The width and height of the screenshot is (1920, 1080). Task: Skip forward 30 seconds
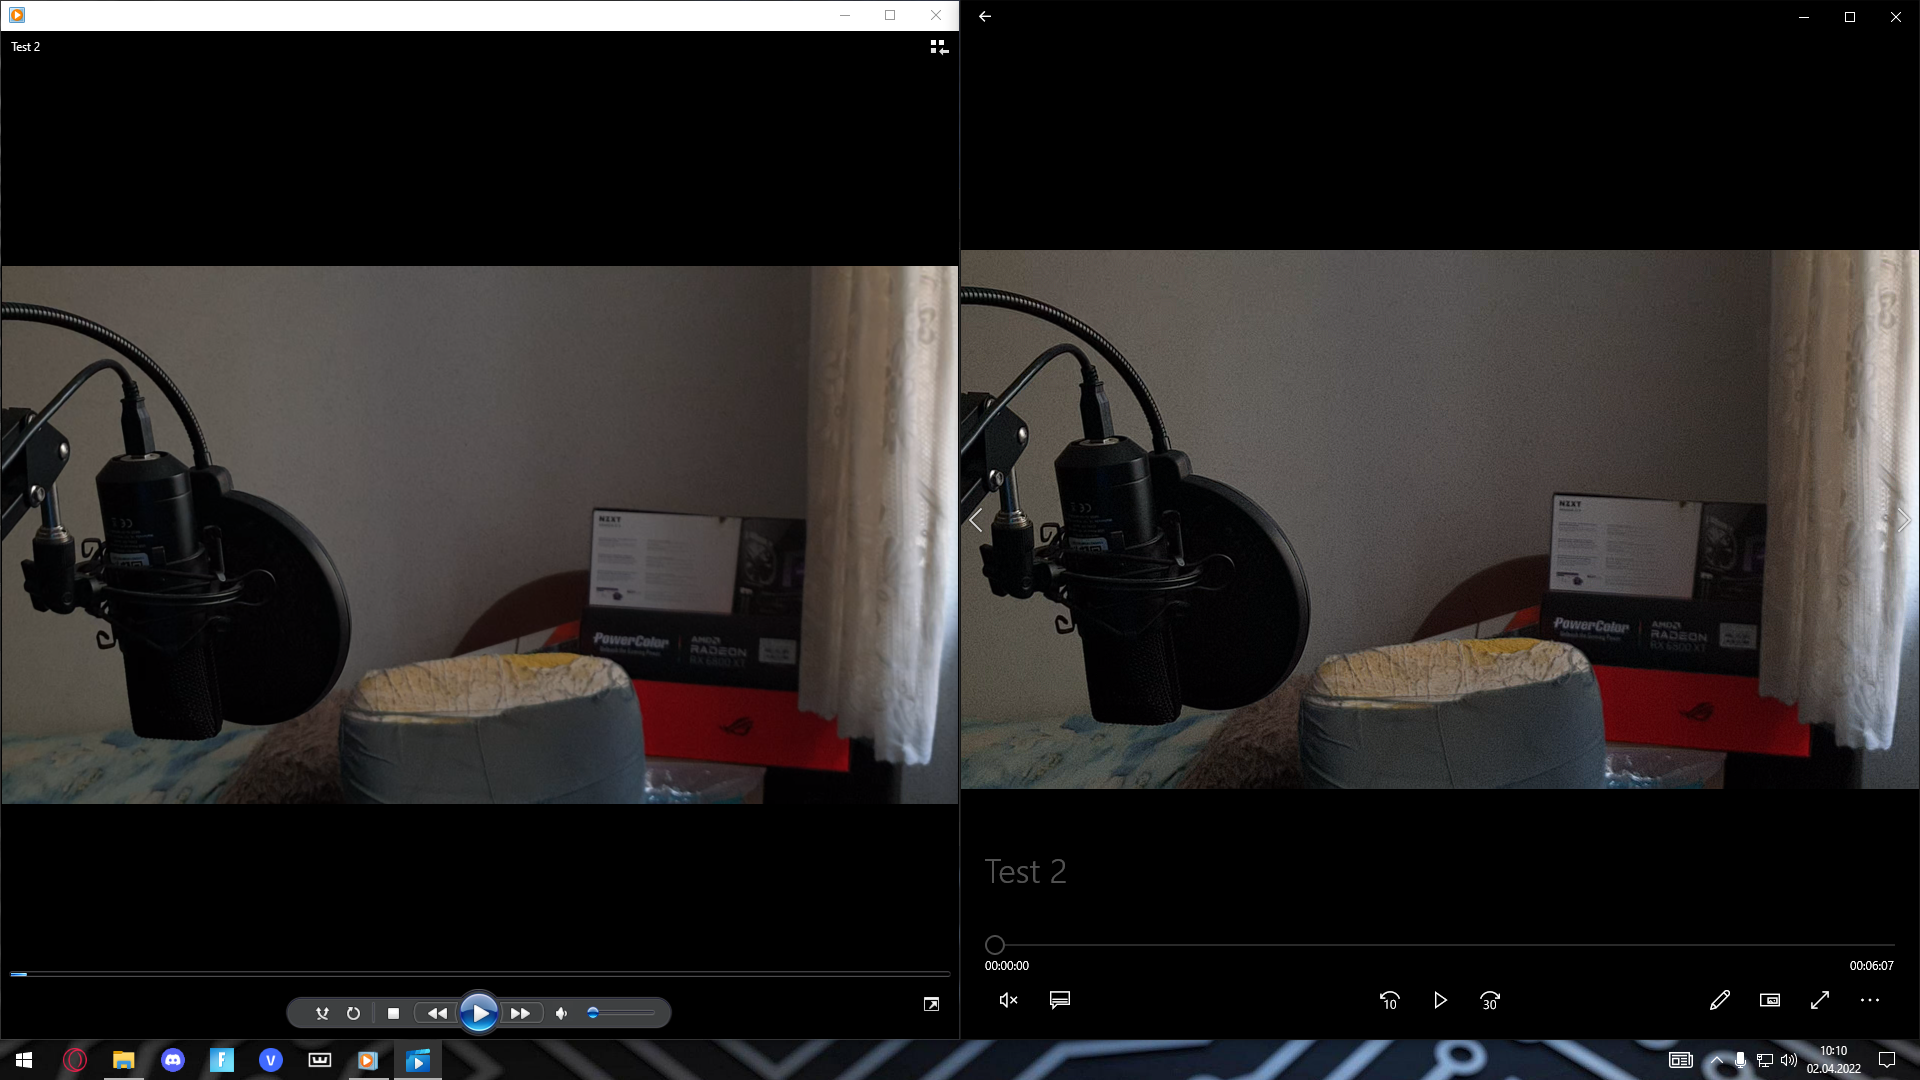1490,1000
